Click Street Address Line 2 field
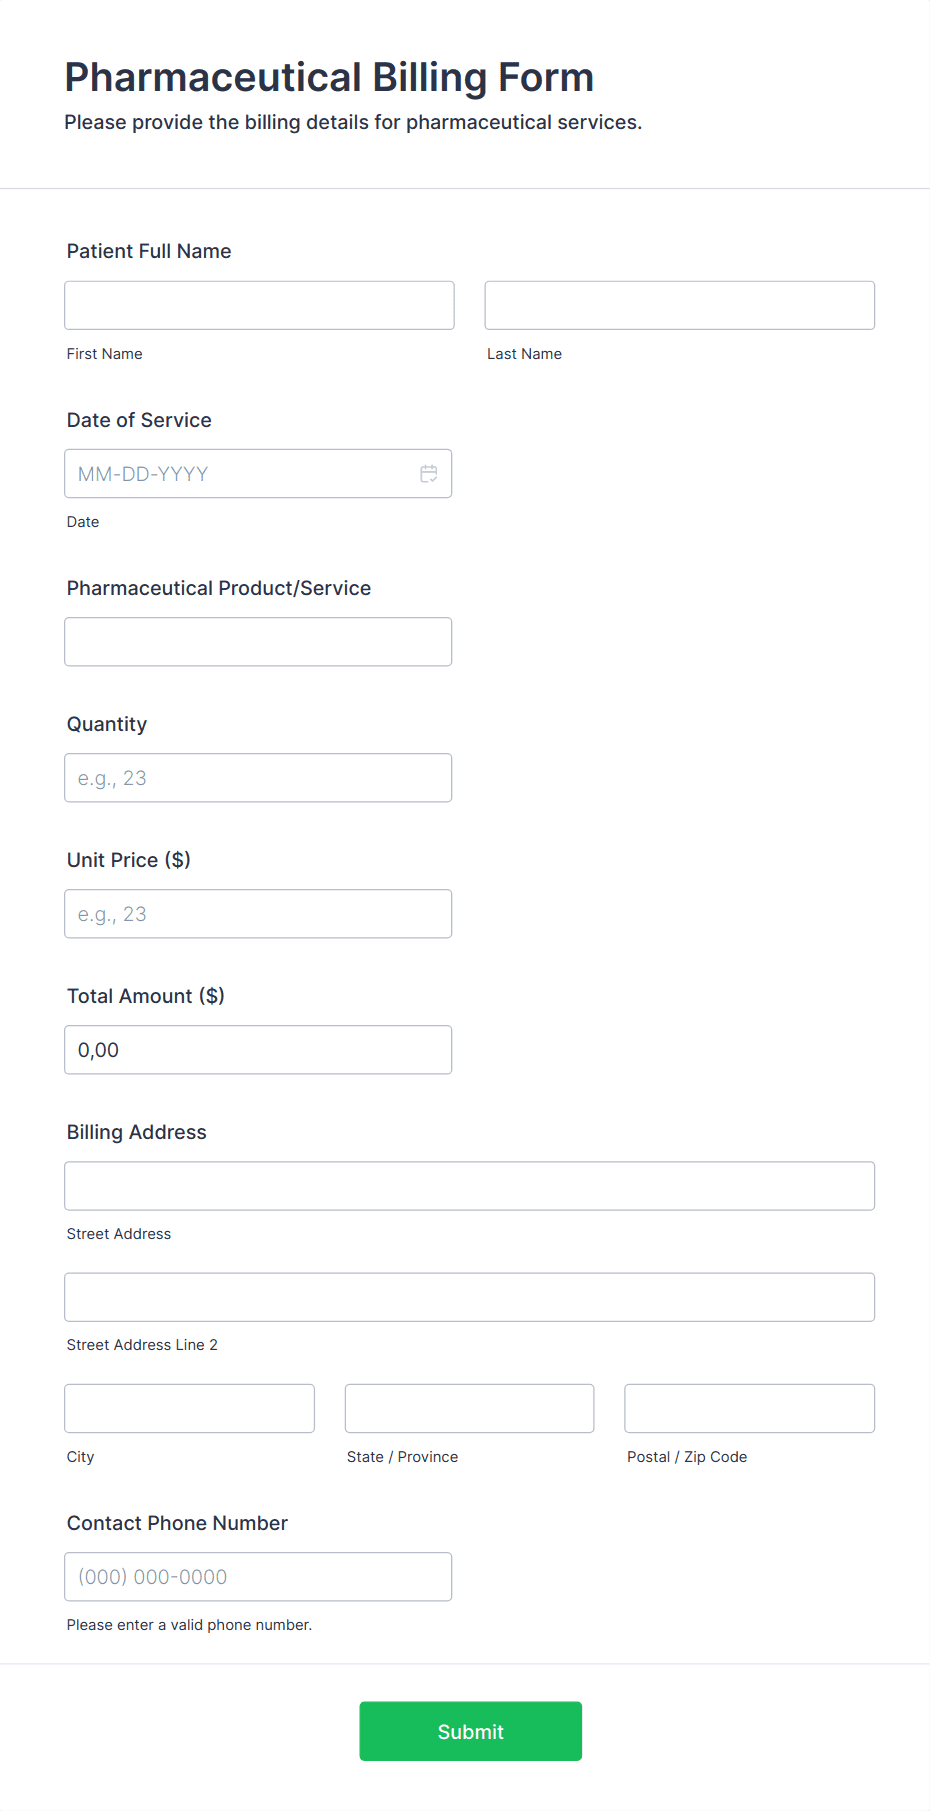 (469, 1297)
